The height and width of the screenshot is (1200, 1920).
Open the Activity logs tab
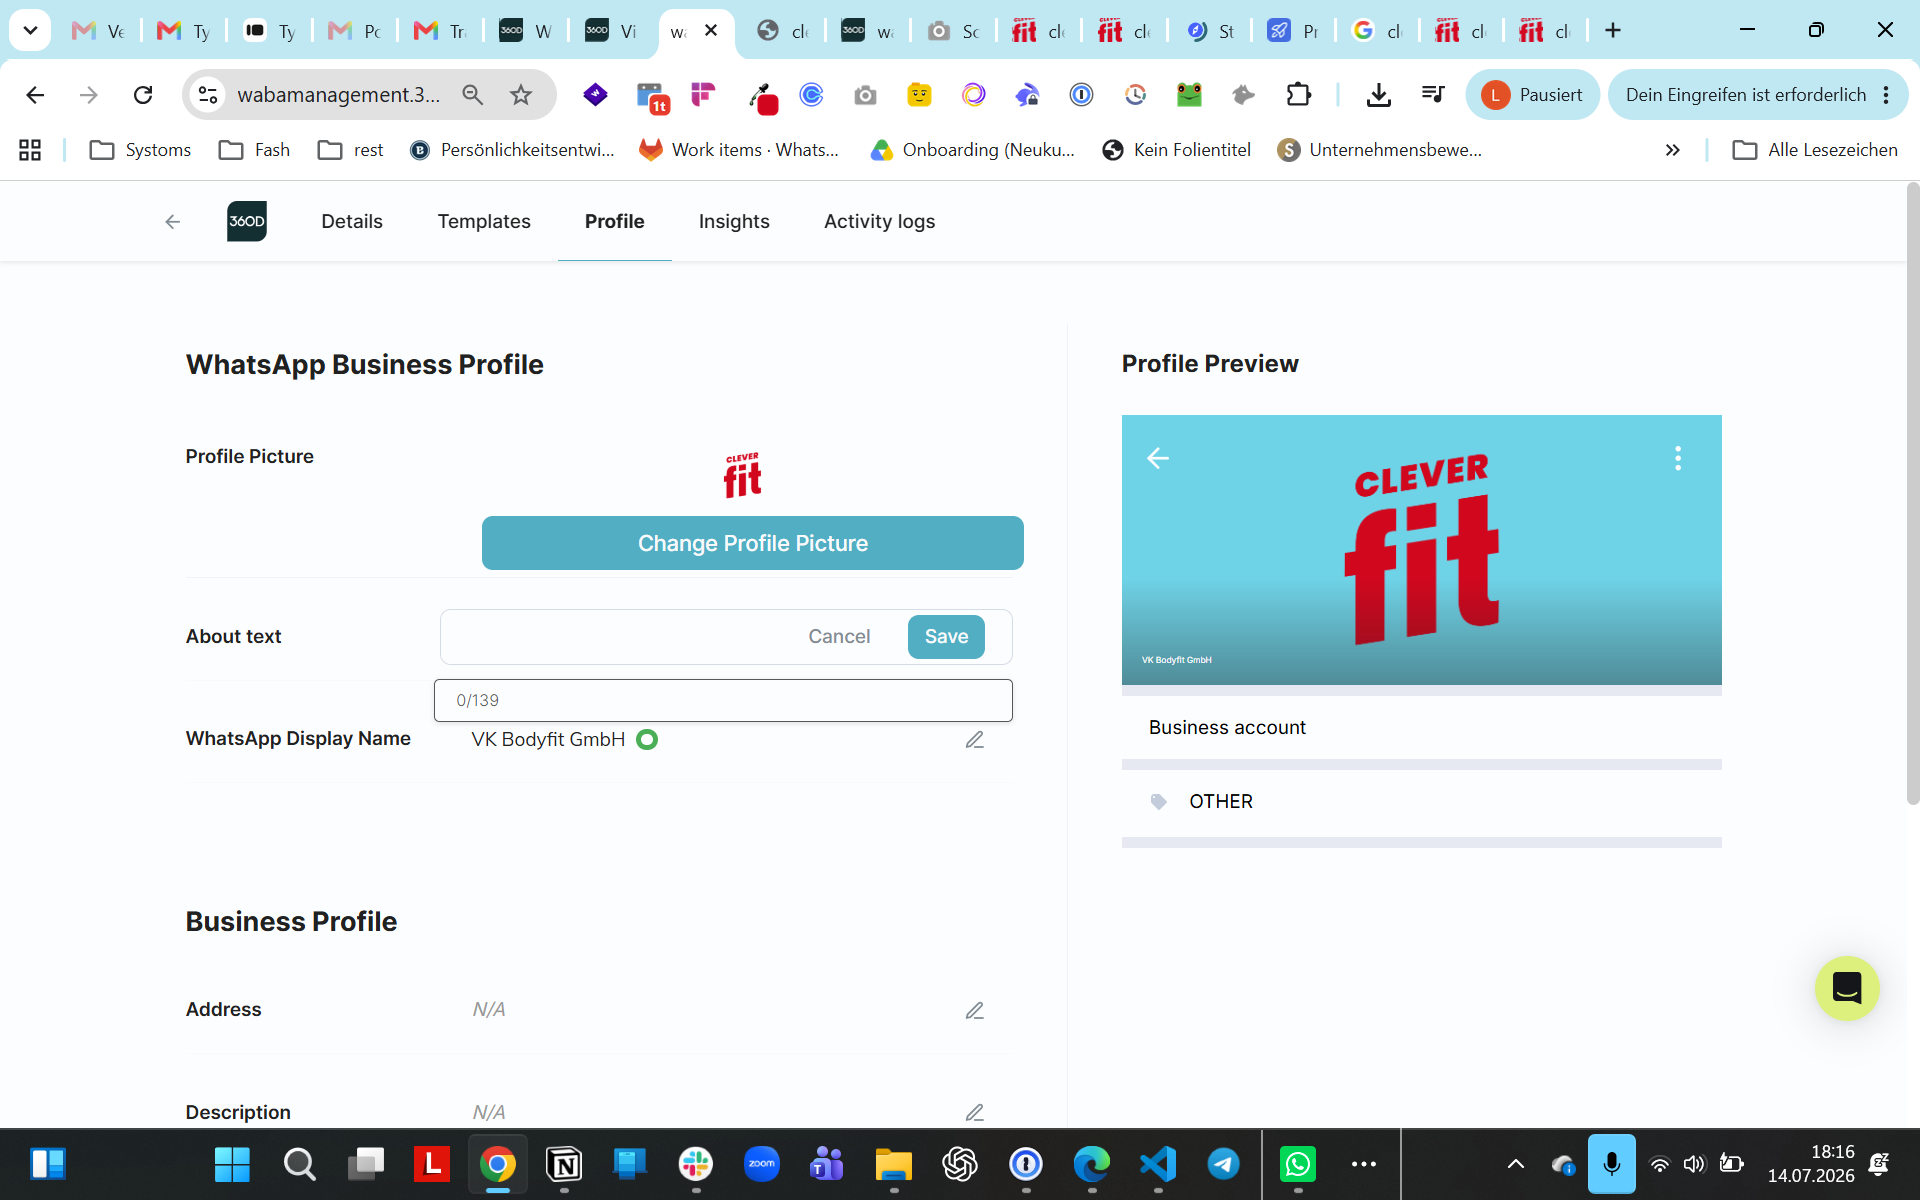point(879,221)
